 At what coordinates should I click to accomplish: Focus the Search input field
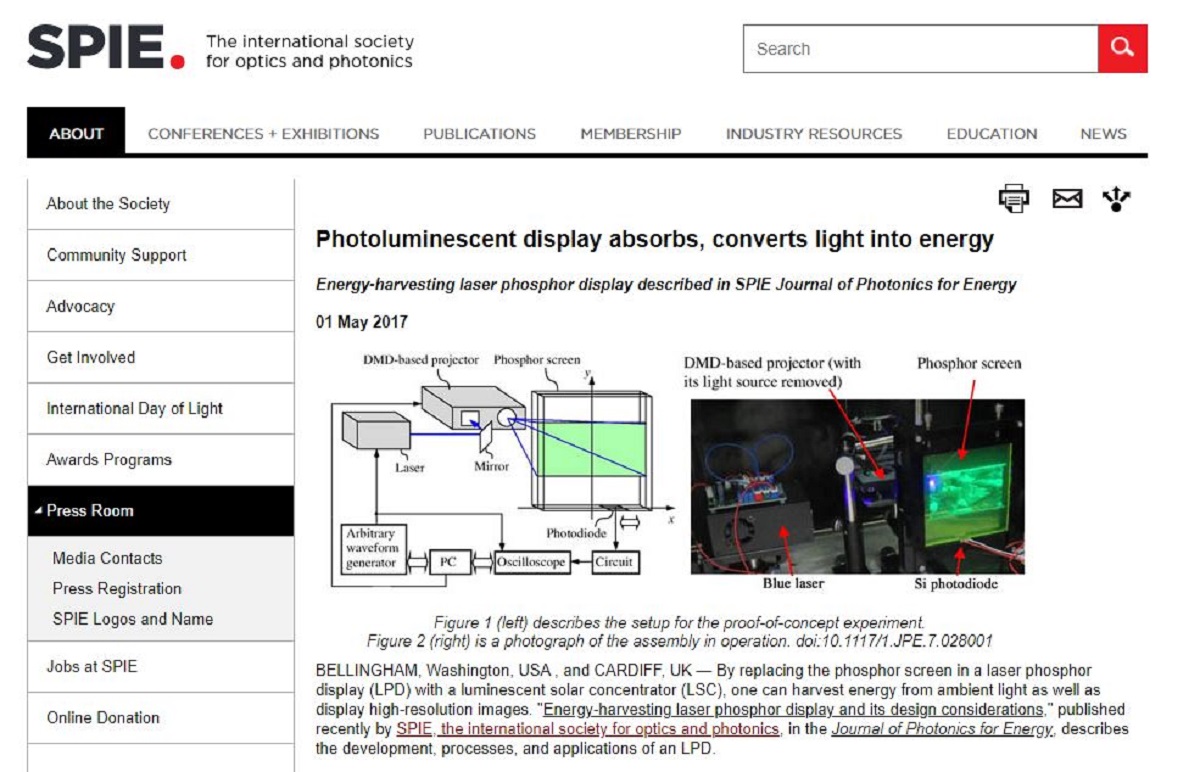[920, 49]
